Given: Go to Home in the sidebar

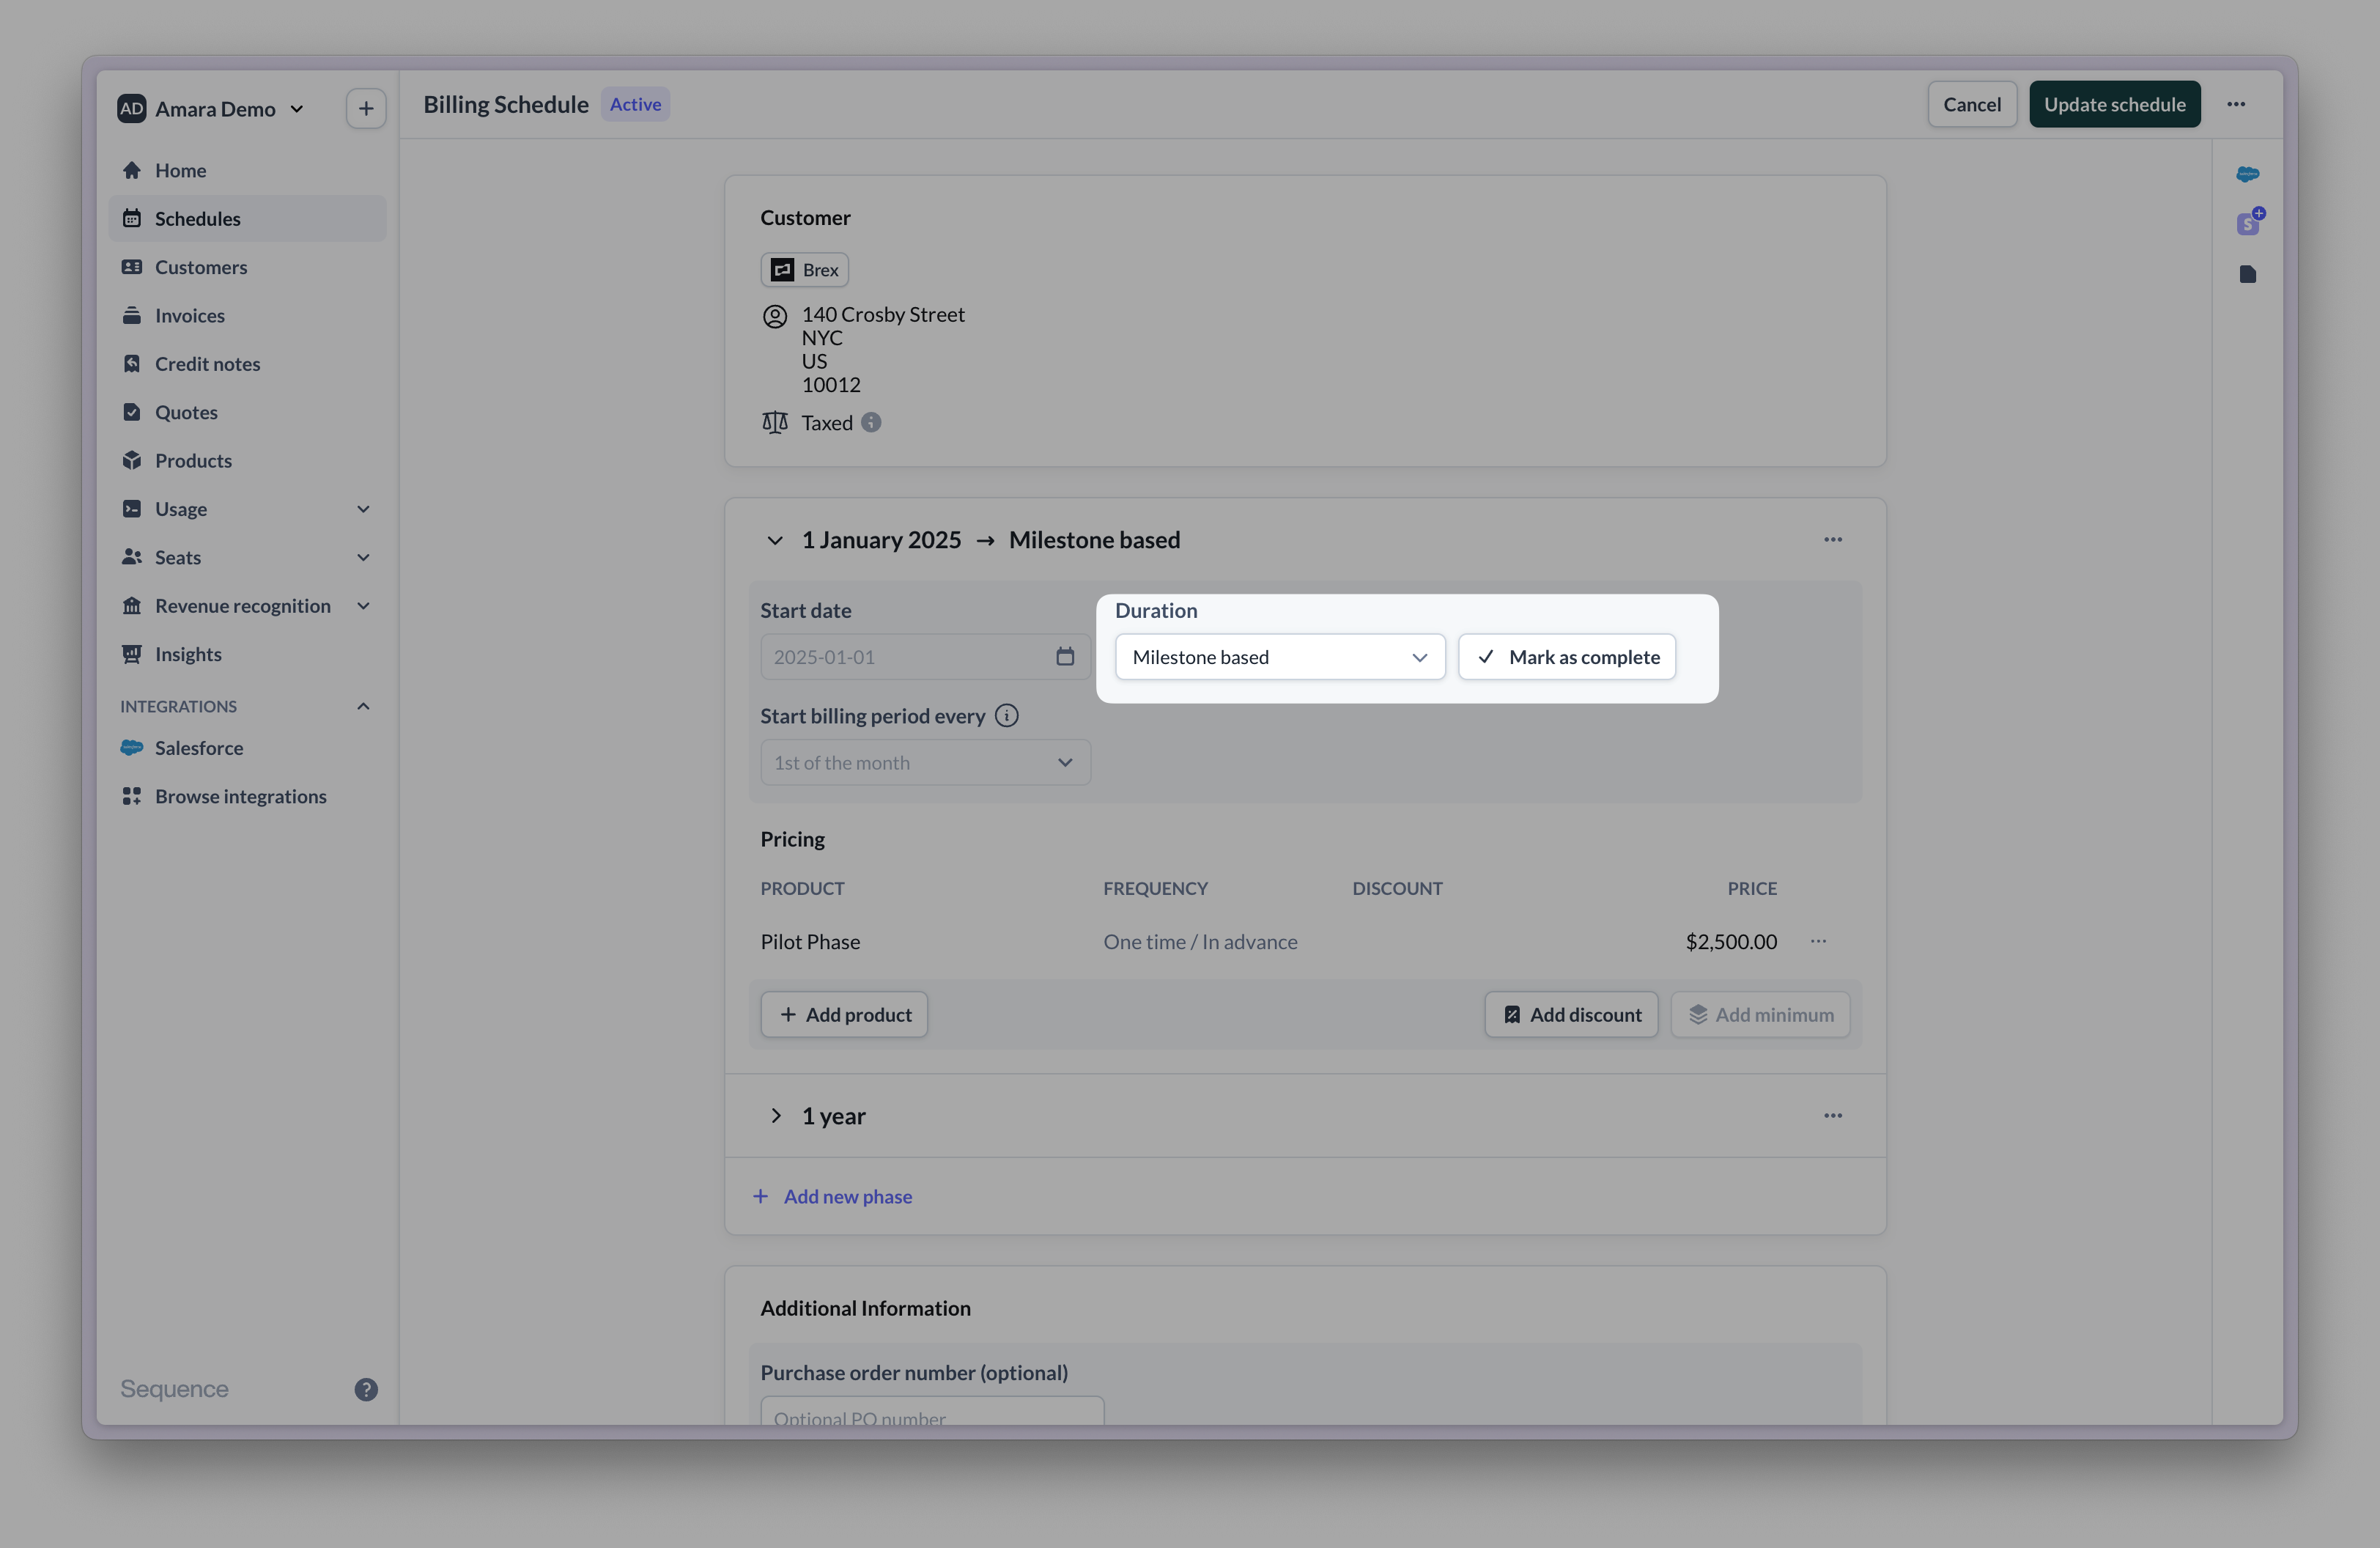Looking at the screenshot, I should [x=247, y=170].
